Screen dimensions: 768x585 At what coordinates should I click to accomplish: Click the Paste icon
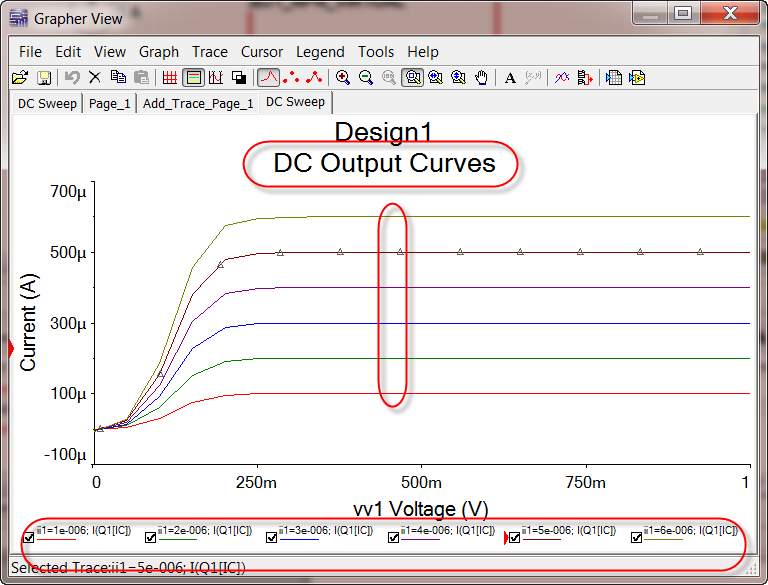pos(142,77)
